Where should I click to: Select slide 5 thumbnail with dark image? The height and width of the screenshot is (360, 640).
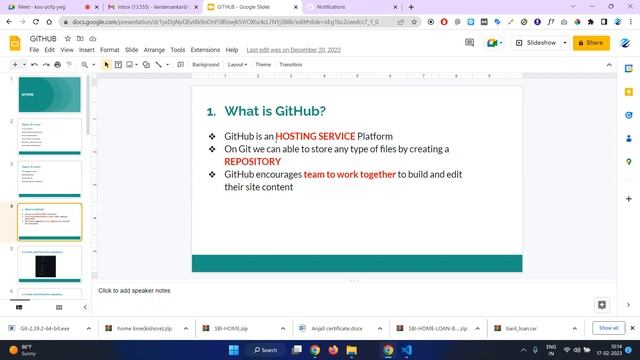pos(49,264)
